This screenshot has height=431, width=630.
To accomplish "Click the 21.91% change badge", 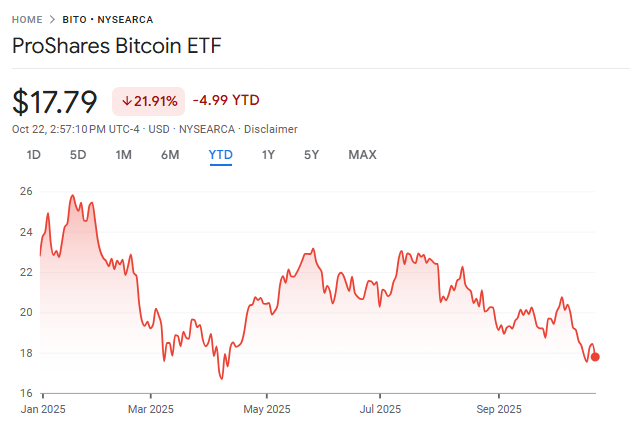I will coord(148,100).
